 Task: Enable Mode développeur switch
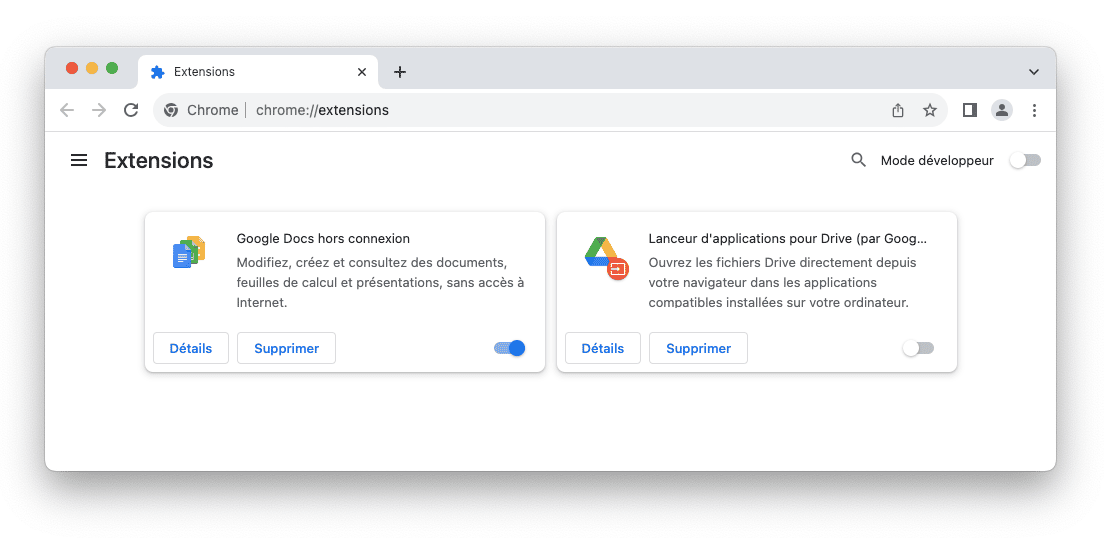point(1025,160)
